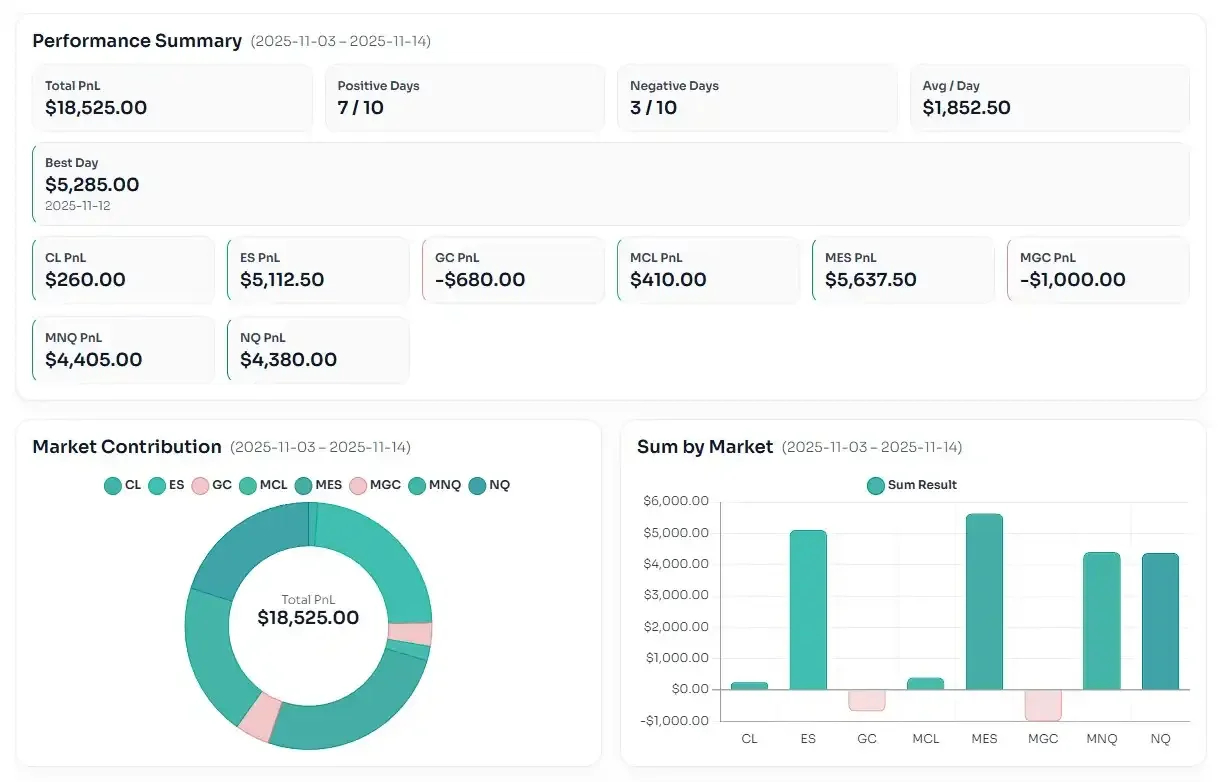1224x782 pixels.
Task: Select the MGC legend dot in the chart legend
Action: point(356,485)
